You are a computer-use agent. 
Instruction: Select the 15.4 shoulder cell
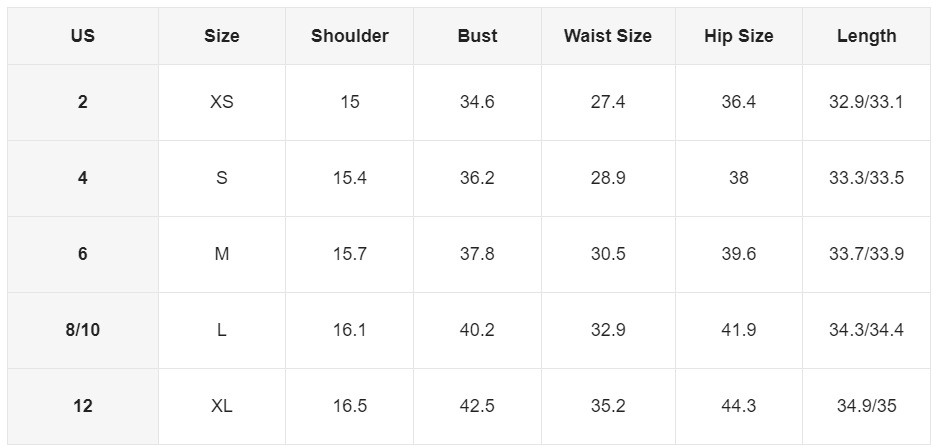coord(349,178)
